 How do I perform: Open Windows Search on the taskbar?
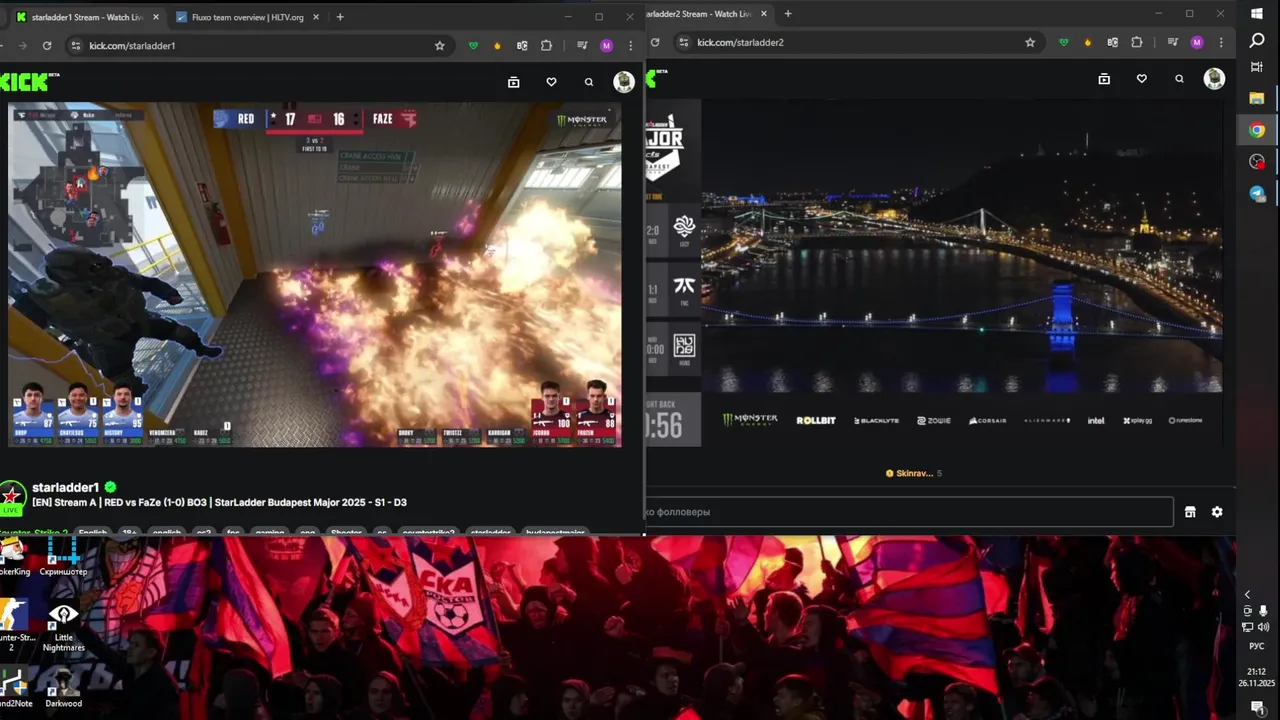pyautogui.click(x=1257, y=41)
